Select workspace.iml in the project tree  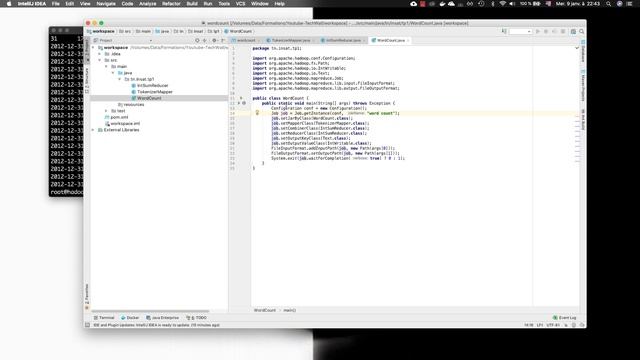(125, 123)
